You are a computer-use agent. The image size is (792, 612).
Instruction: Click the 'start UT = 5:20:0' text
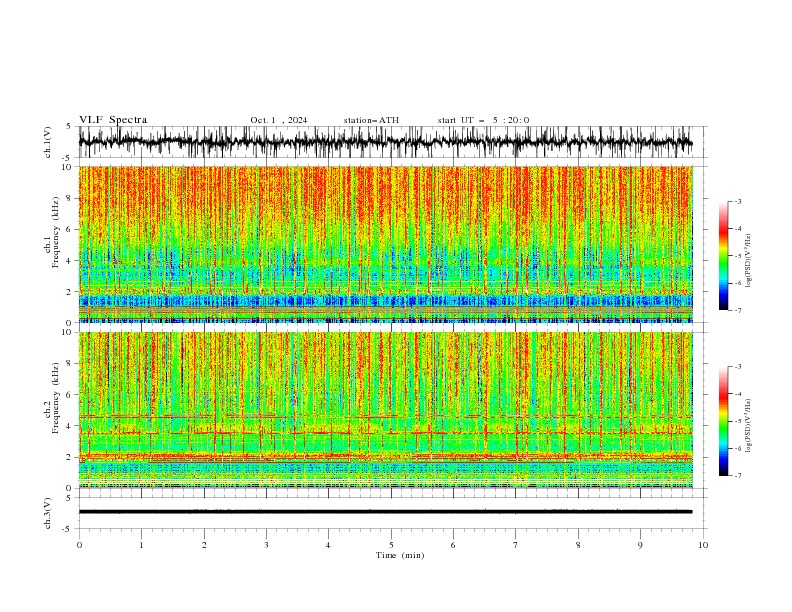tap(483, 120)
